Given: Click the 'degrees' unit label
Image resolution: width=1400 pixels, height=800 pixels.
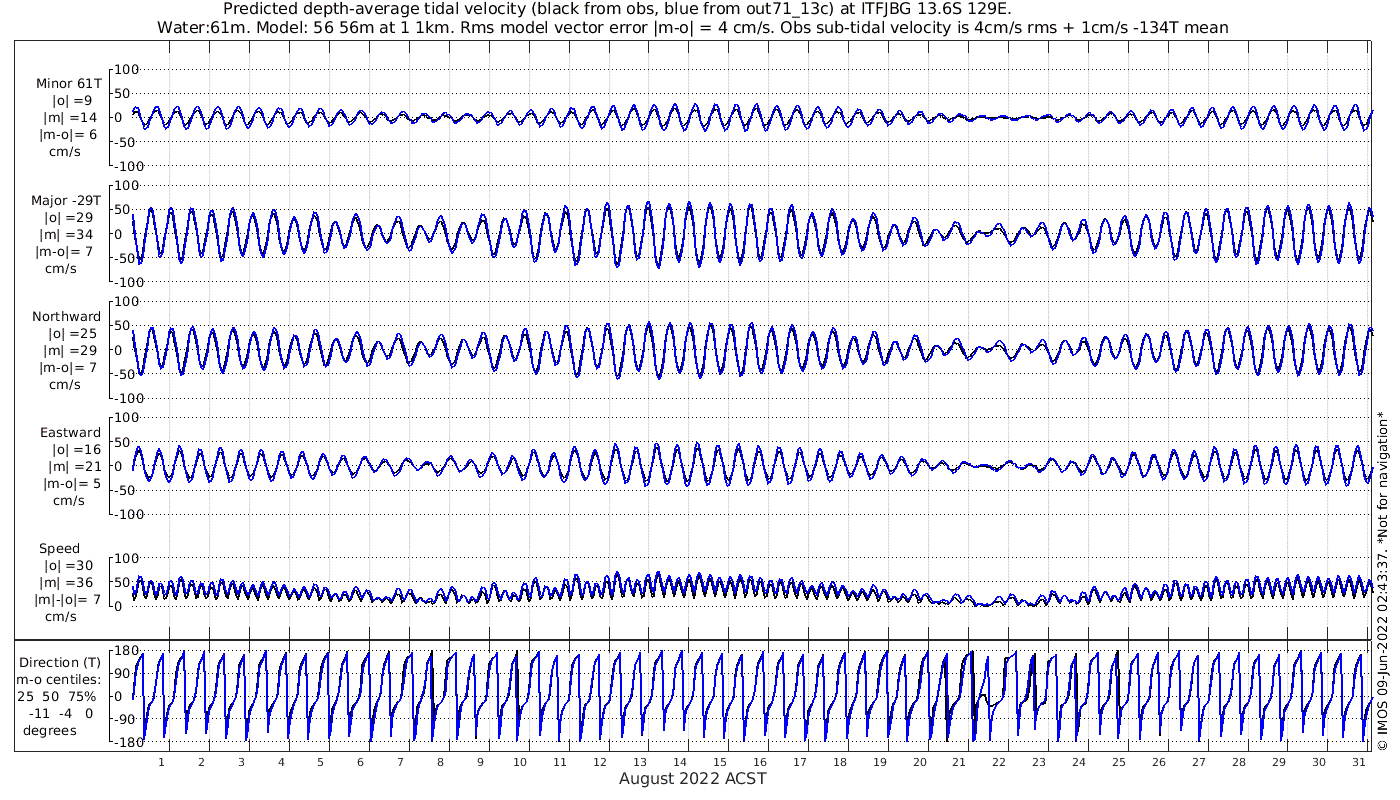Looking at the screenshot, I should tap(50, 731).
